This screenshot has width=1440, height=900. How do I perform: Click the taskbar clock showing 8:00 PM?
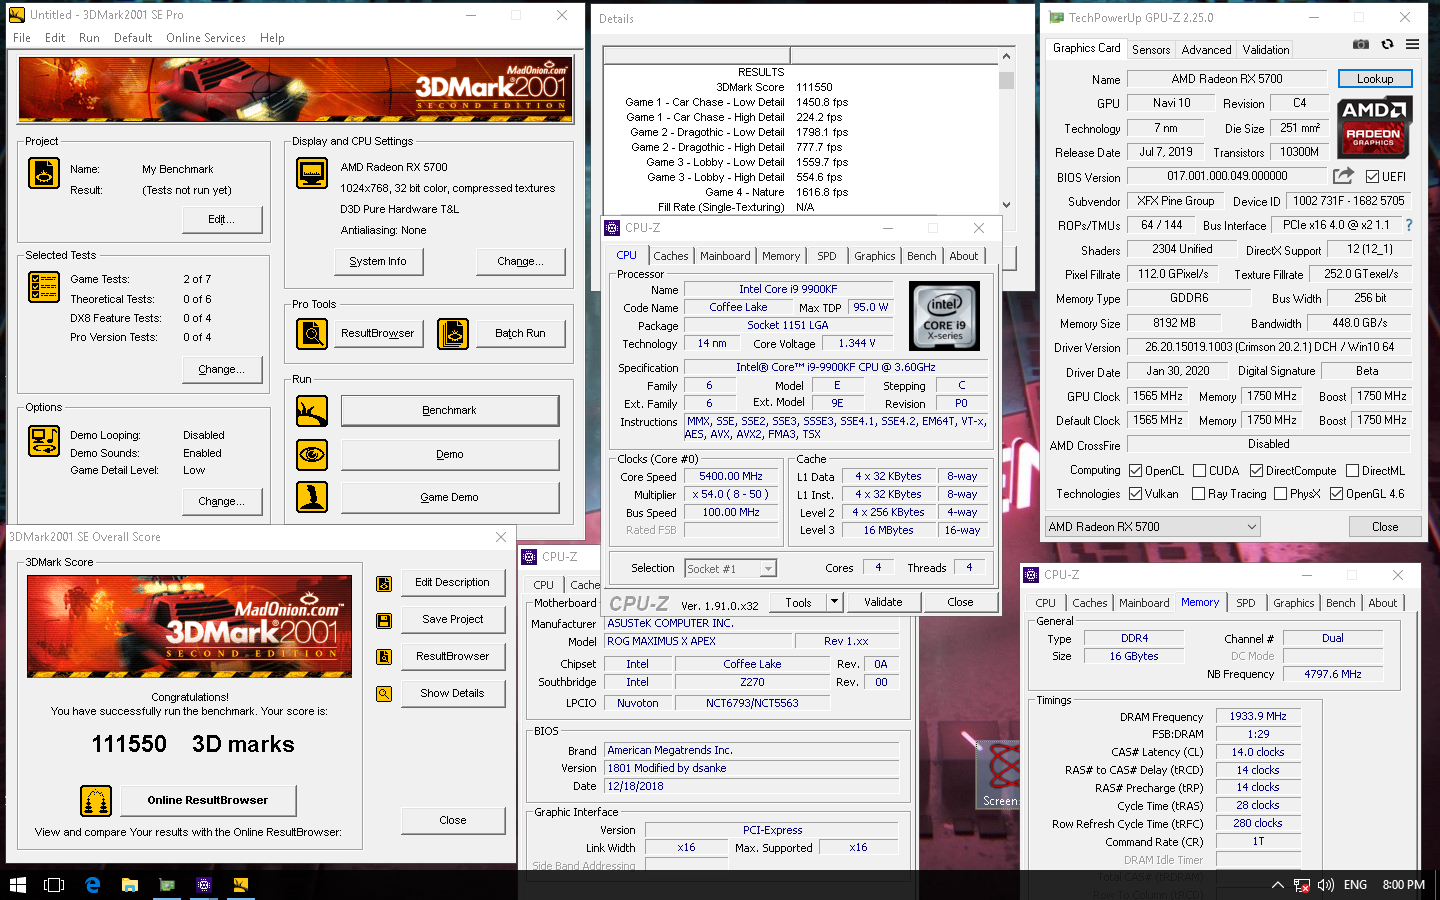(1403, 885)
